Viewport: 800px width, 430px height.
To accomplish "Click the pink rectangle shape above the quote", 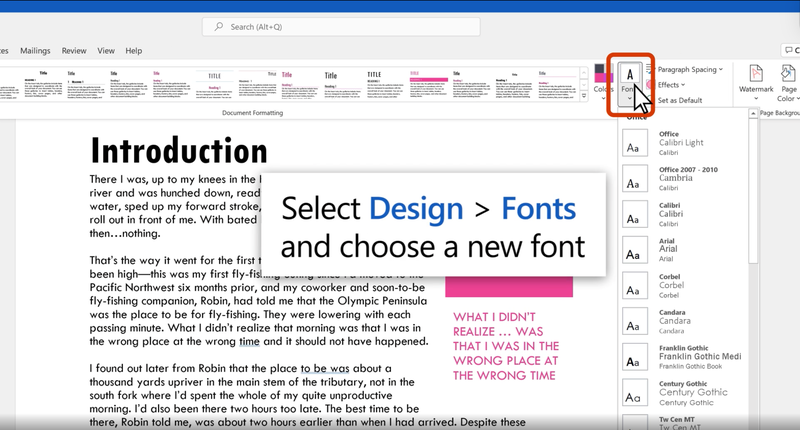I will point(509,287).
